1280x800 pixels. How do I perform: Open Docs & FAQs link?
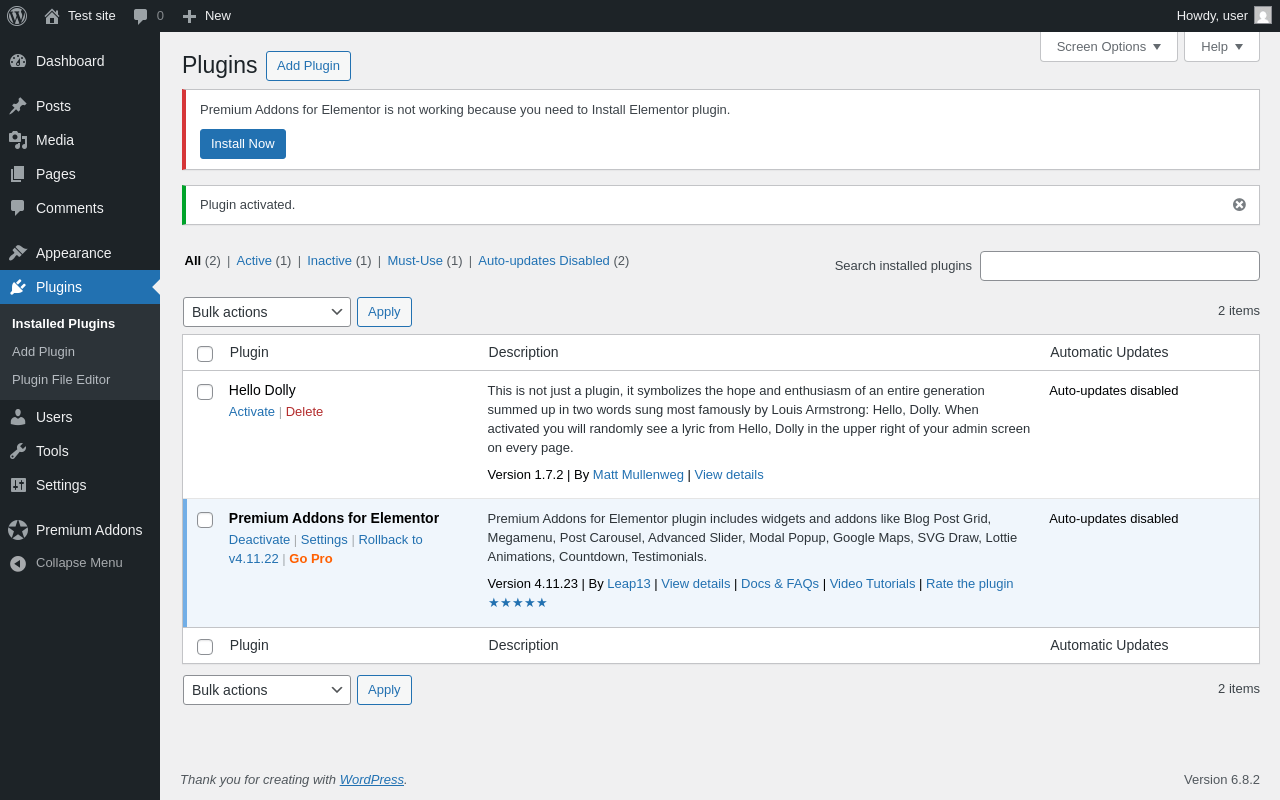[780, 584]
